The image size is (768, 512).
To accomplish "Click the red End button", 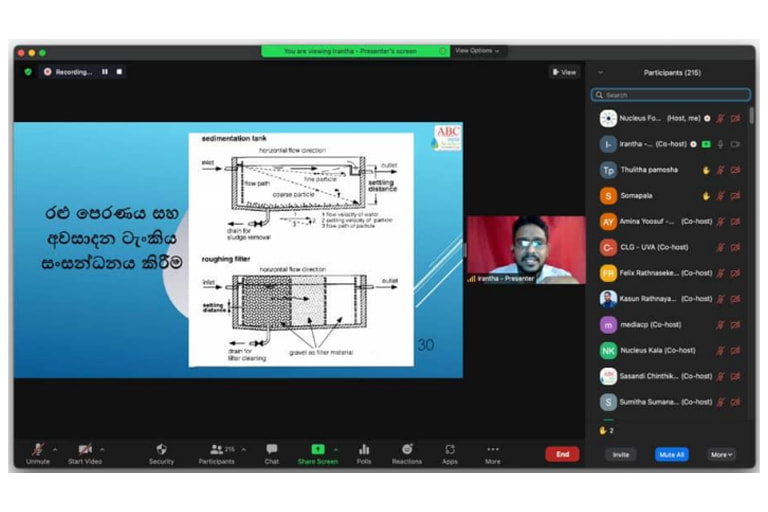I will pyautogui.click(x=562, y=454).
